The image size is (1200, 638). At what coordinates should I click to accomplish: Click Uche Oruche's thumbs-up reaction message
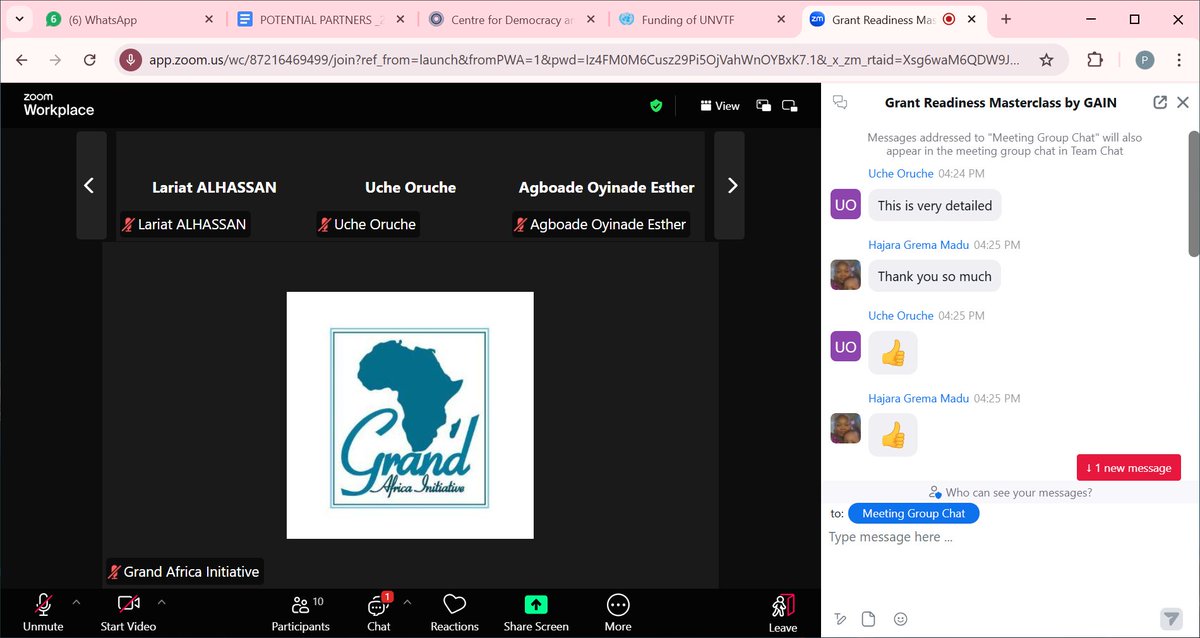click(x=892, y=351)
